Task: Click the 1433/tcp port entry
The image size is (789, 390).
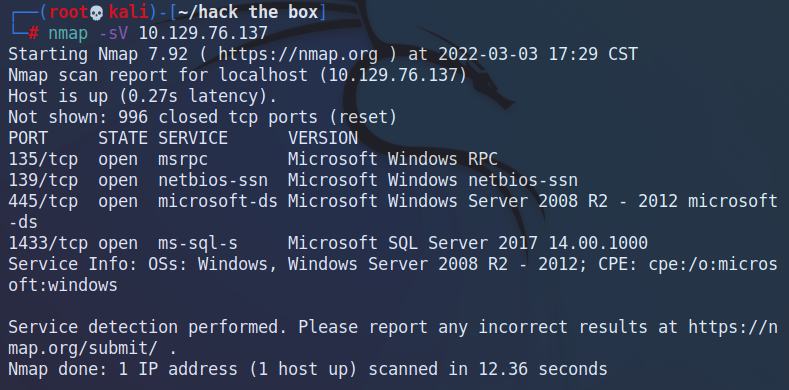Action: coord(48,244)
